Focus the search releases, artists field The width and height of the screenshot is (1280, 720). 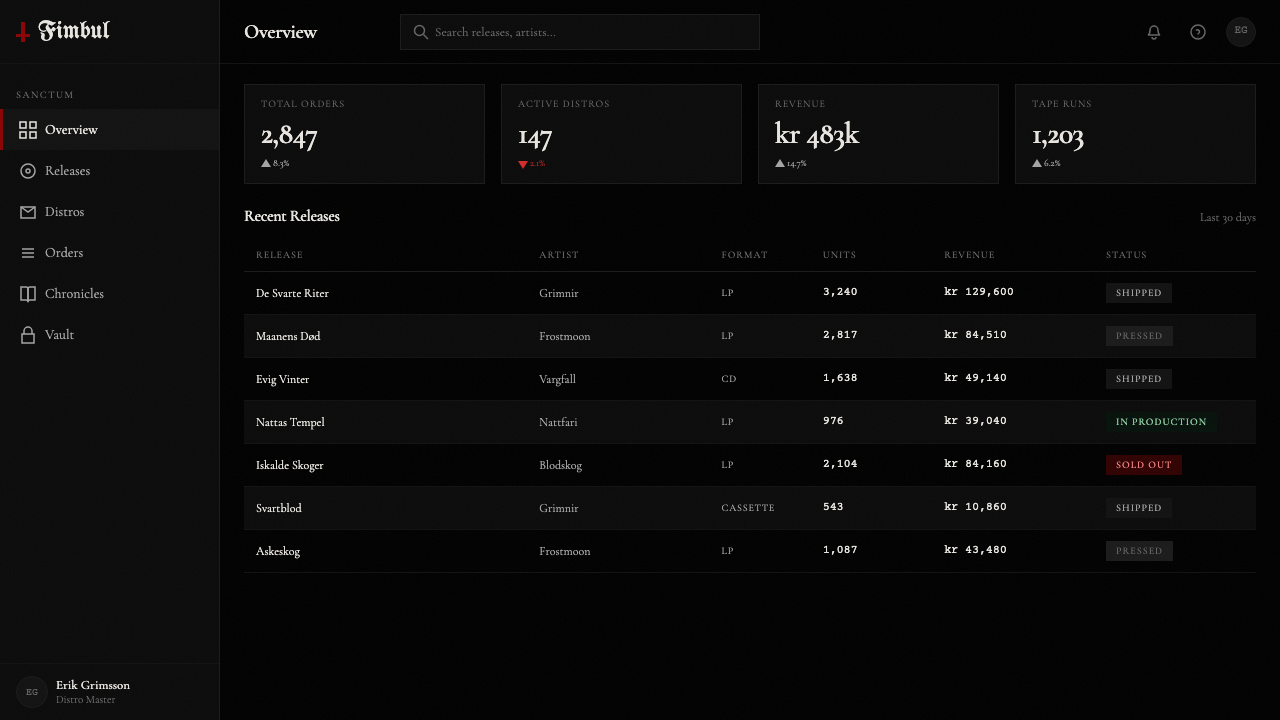pyautogui.click(x=580, y=32)
